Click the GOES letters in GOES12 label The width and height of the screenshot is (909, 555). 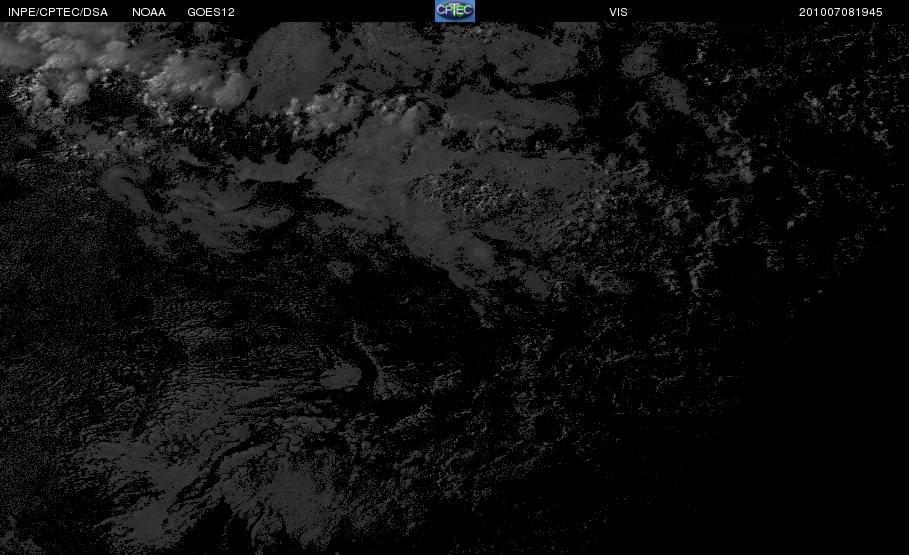pyautogui.click(x=205, y=12)
